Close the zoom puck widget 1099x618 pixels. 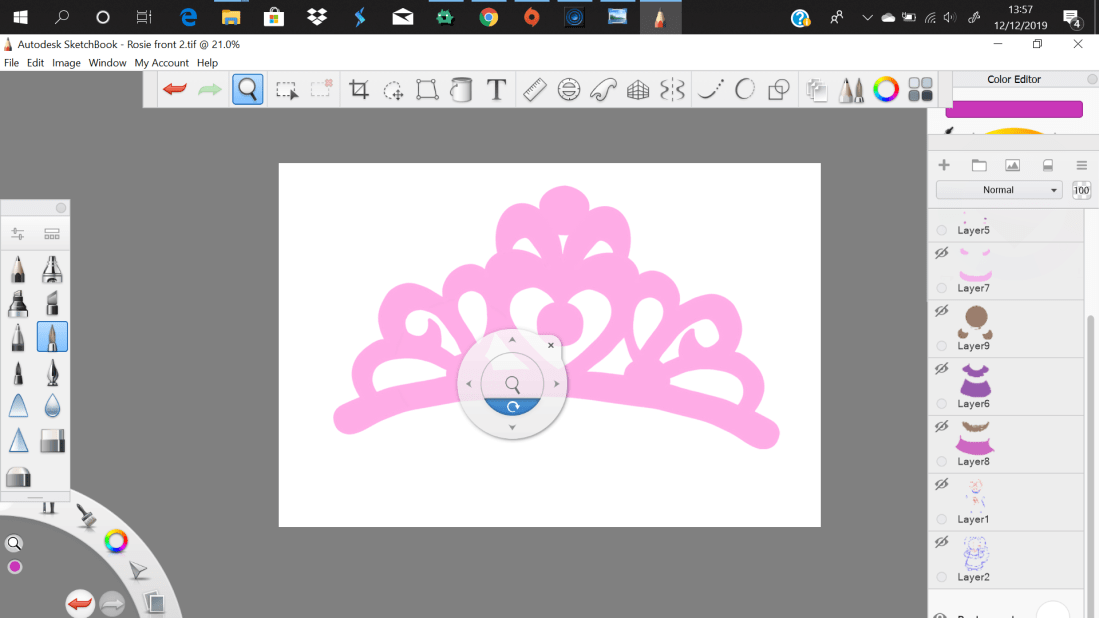(551, 345)
